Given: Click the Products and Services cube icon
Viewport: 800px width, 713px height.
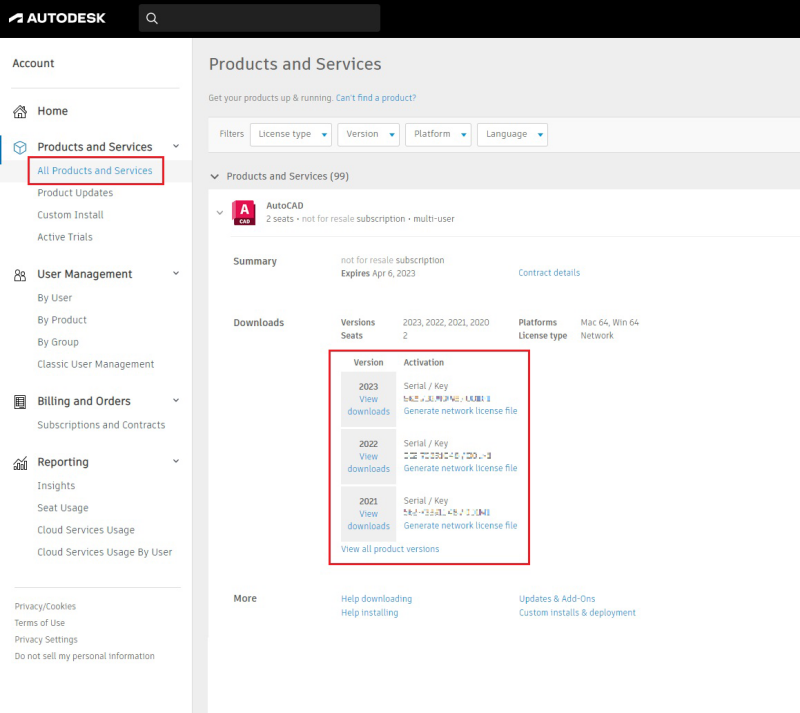Looking at the screenshot, I should (20, 147).
